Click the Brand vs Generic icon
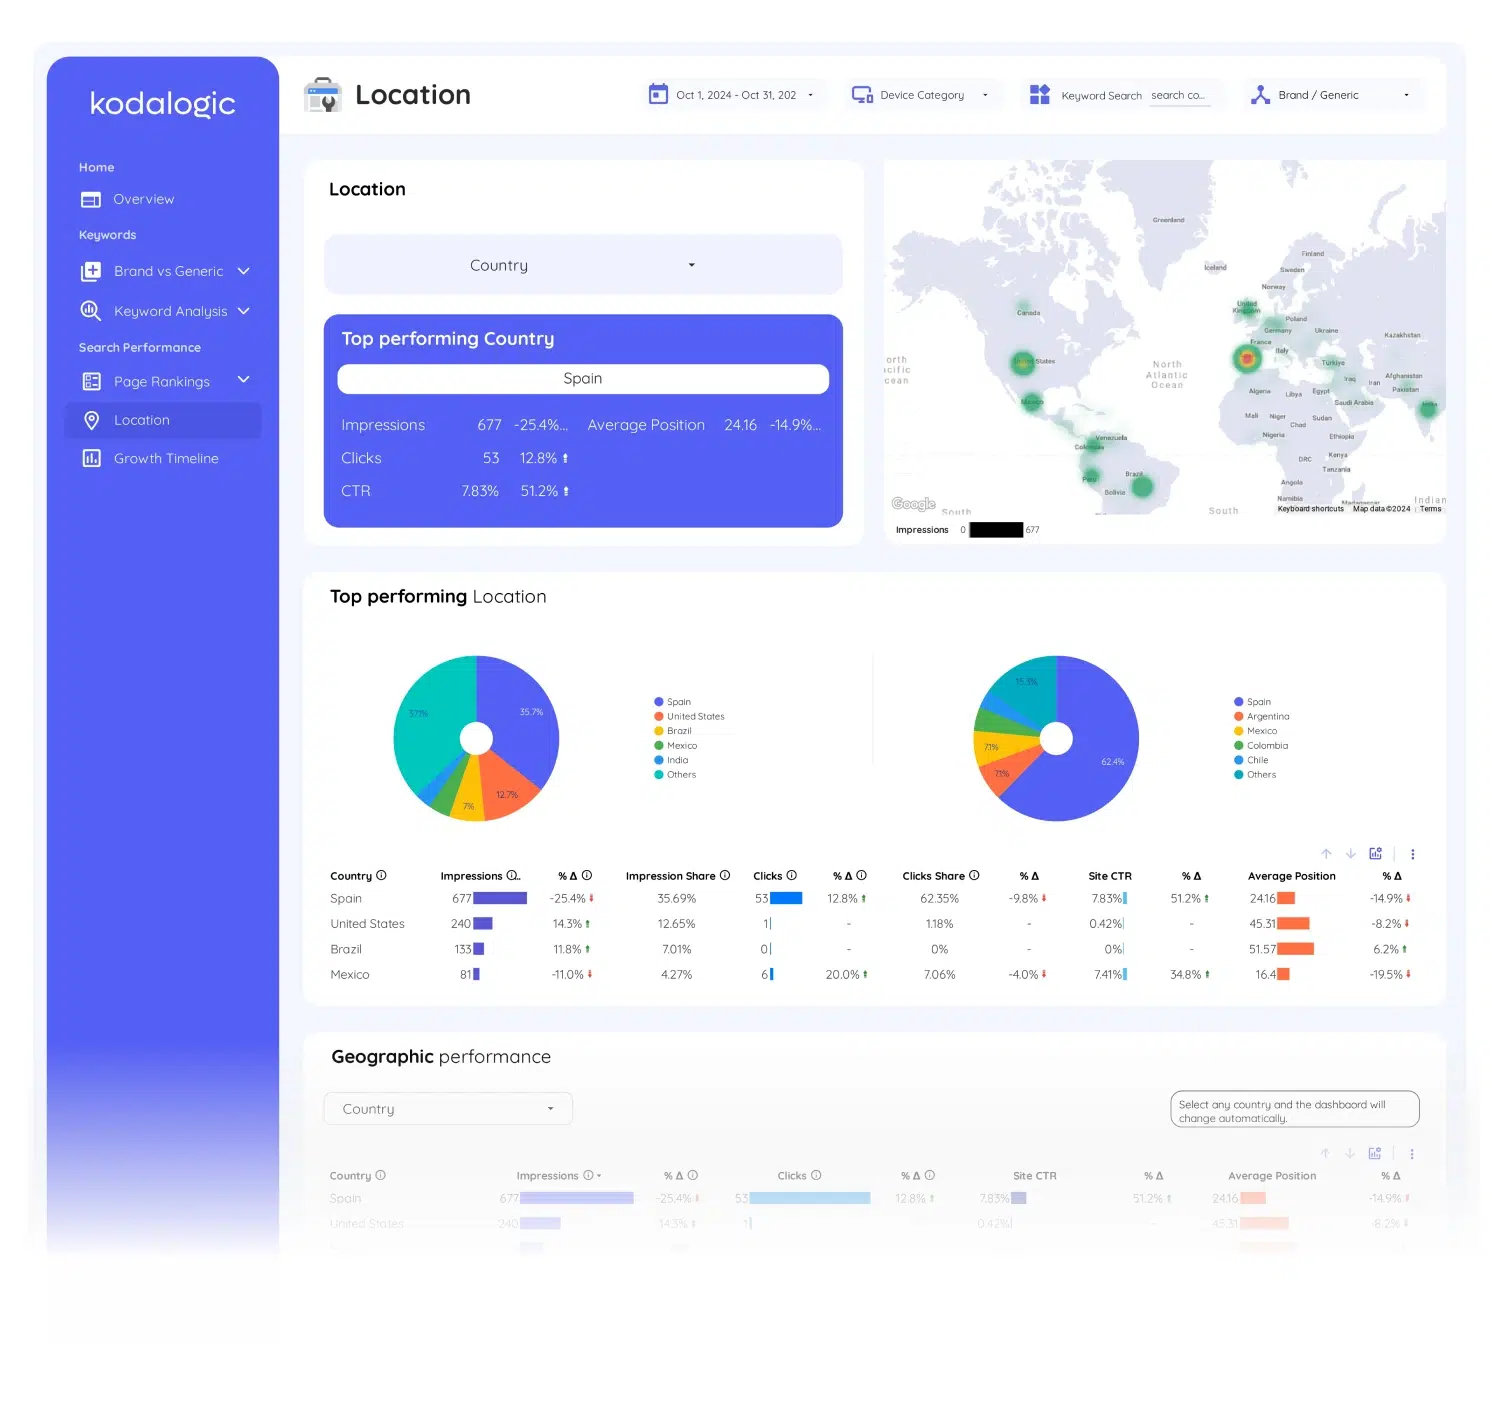 tap(91, 271)
